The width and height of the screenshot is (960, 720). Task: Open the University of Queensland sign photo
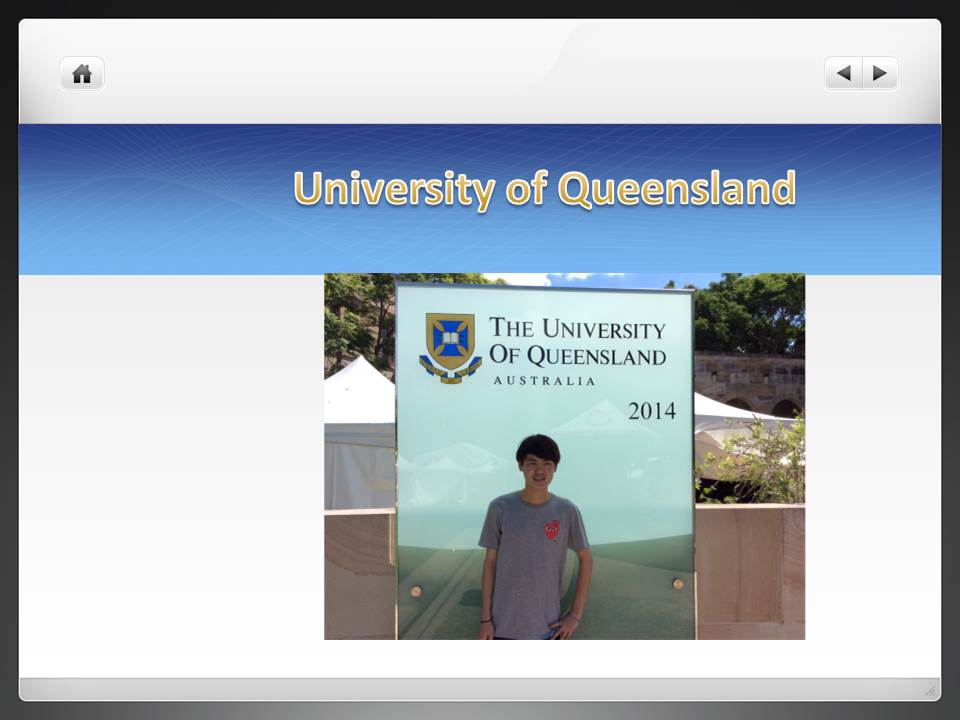(x=564, y=456)
